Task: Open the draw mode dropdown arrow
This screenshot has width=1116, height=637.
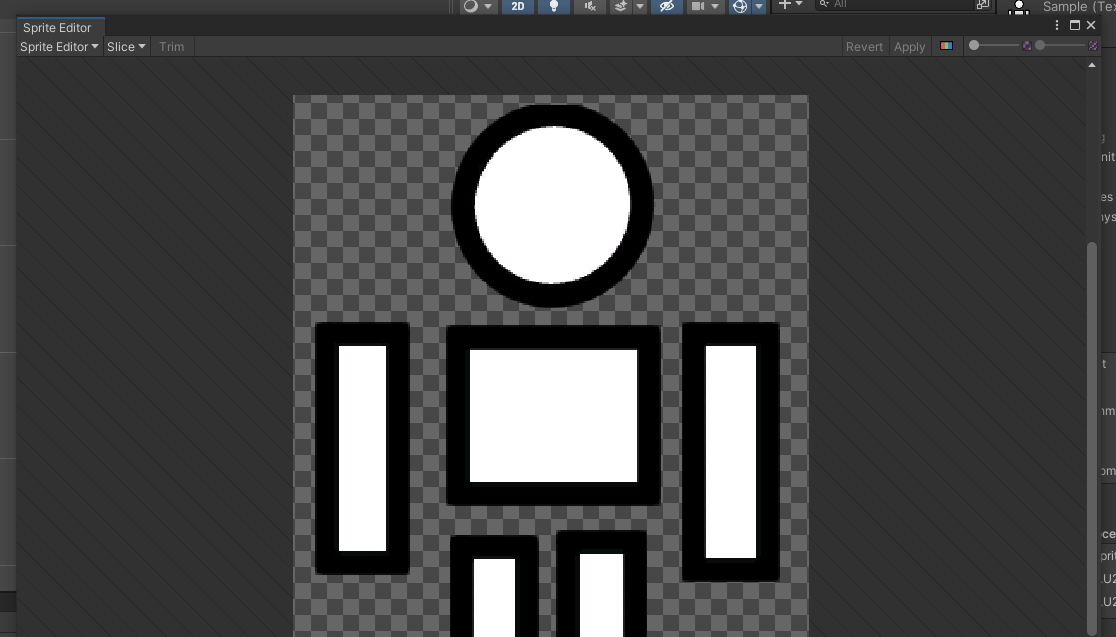Action: (x=488, y=6)
